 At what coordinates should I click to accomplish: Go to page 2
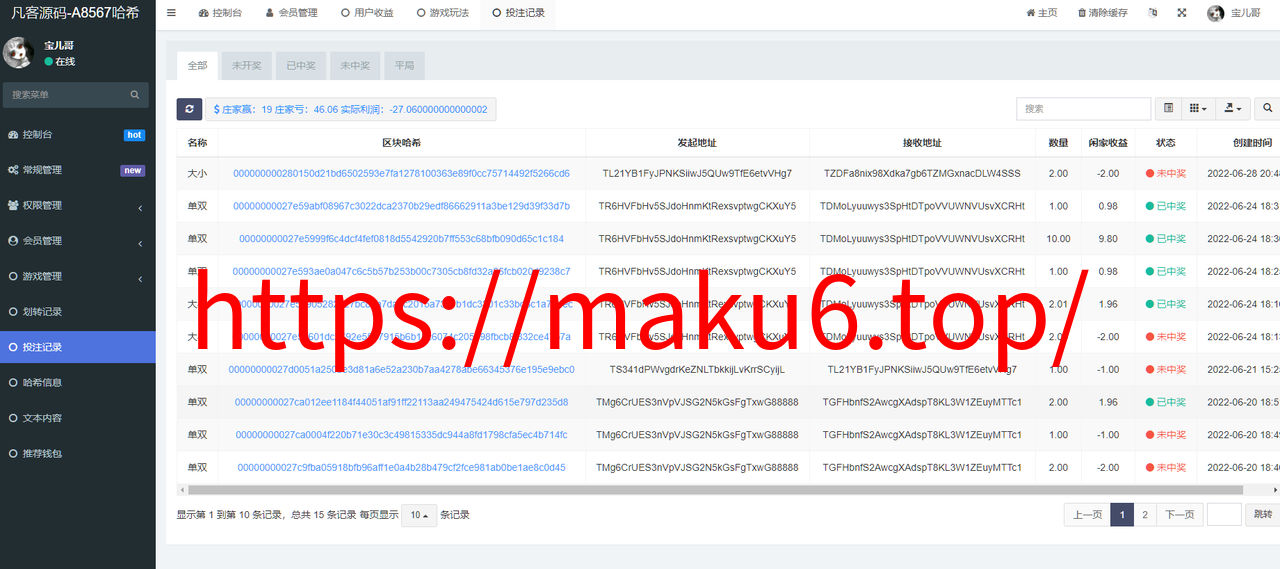click(x=1145, y=515)
